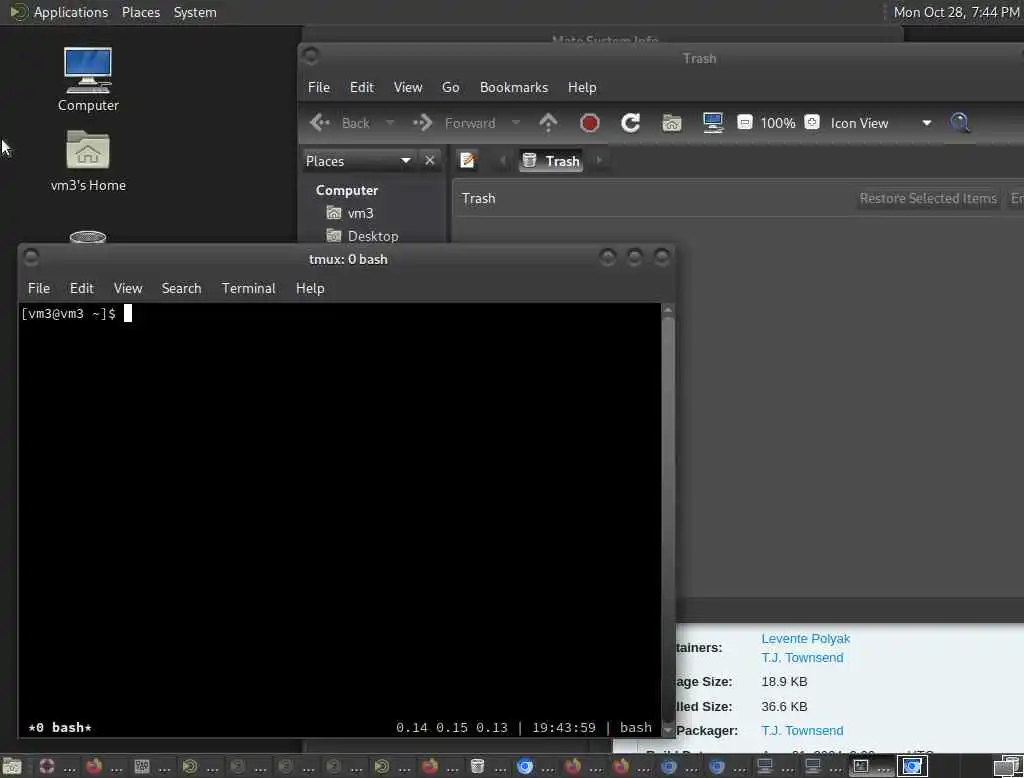Open terminal File menu

click(x=39, y=288)
